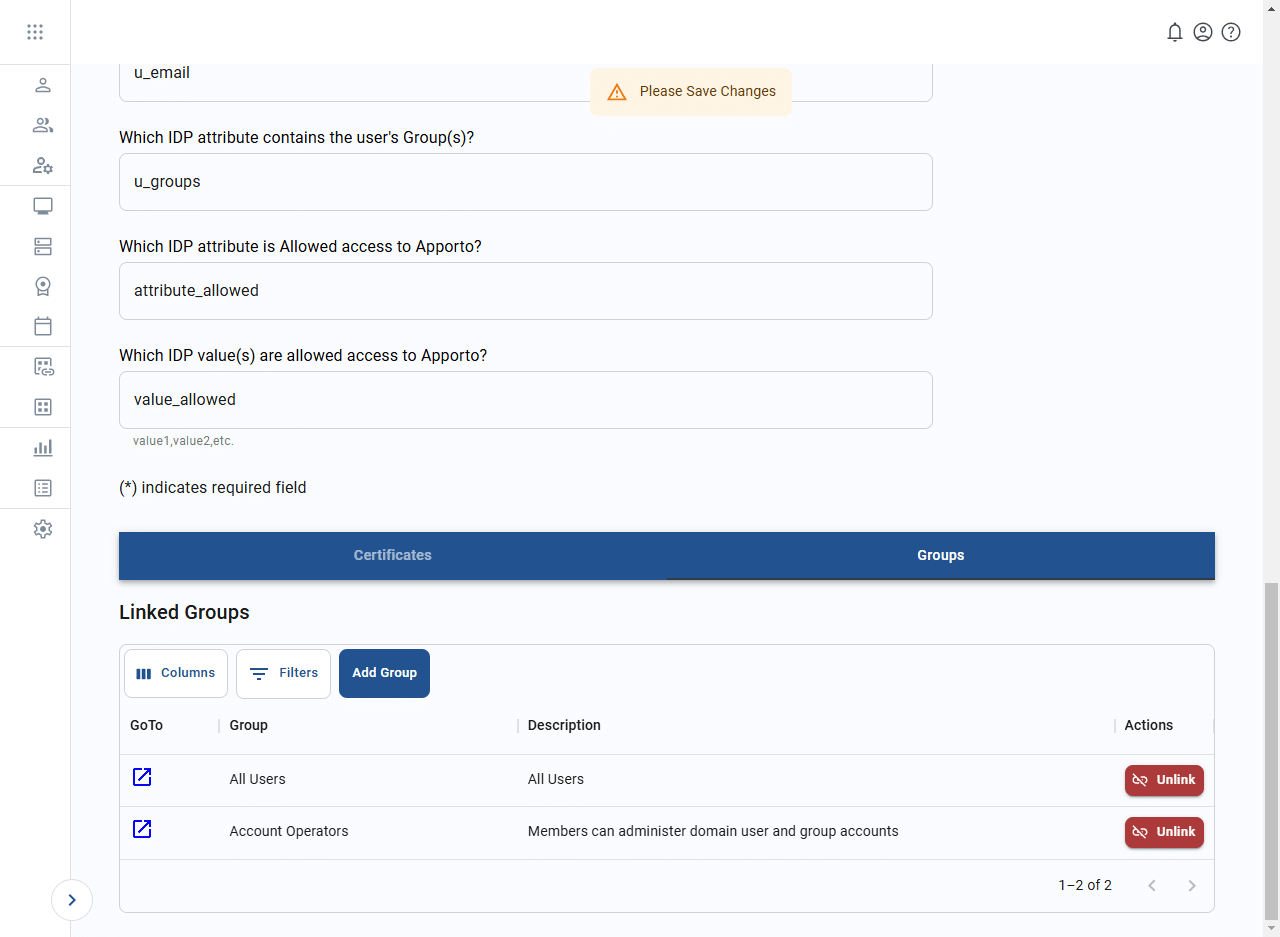Unlink the All Users group
This screenshot has width=1280, height=937.
(x=1164, y=780)
